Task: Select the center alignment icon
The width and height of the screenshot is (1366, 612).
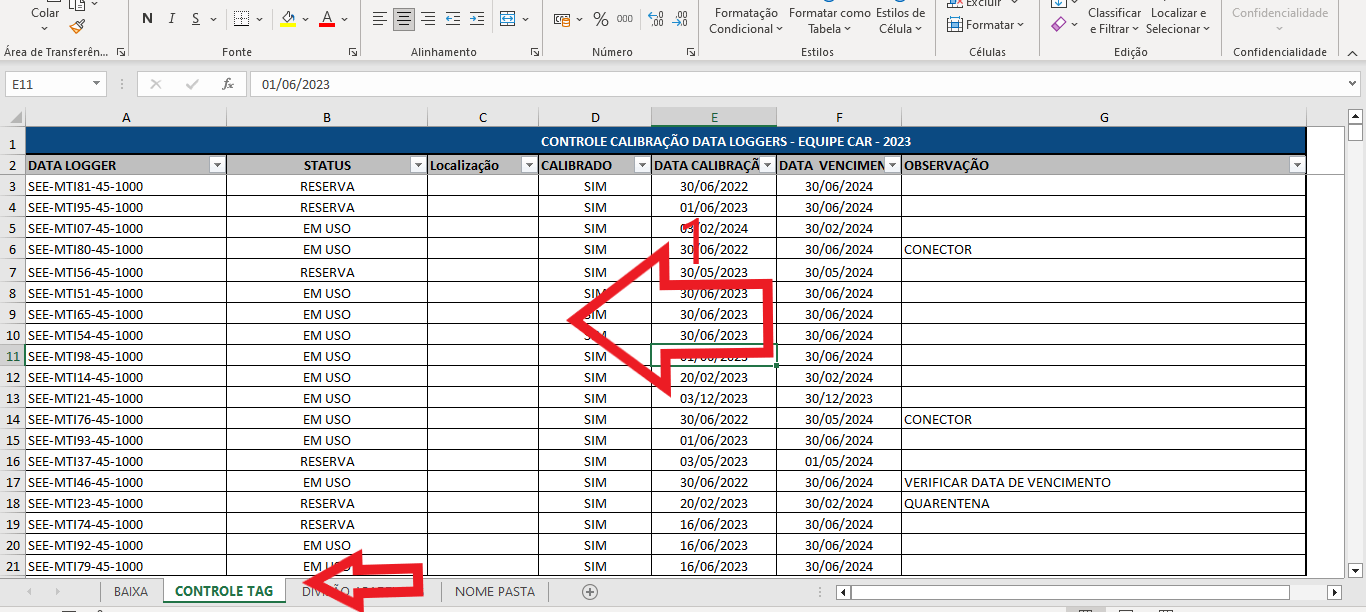Action: (x=404, y=18)
